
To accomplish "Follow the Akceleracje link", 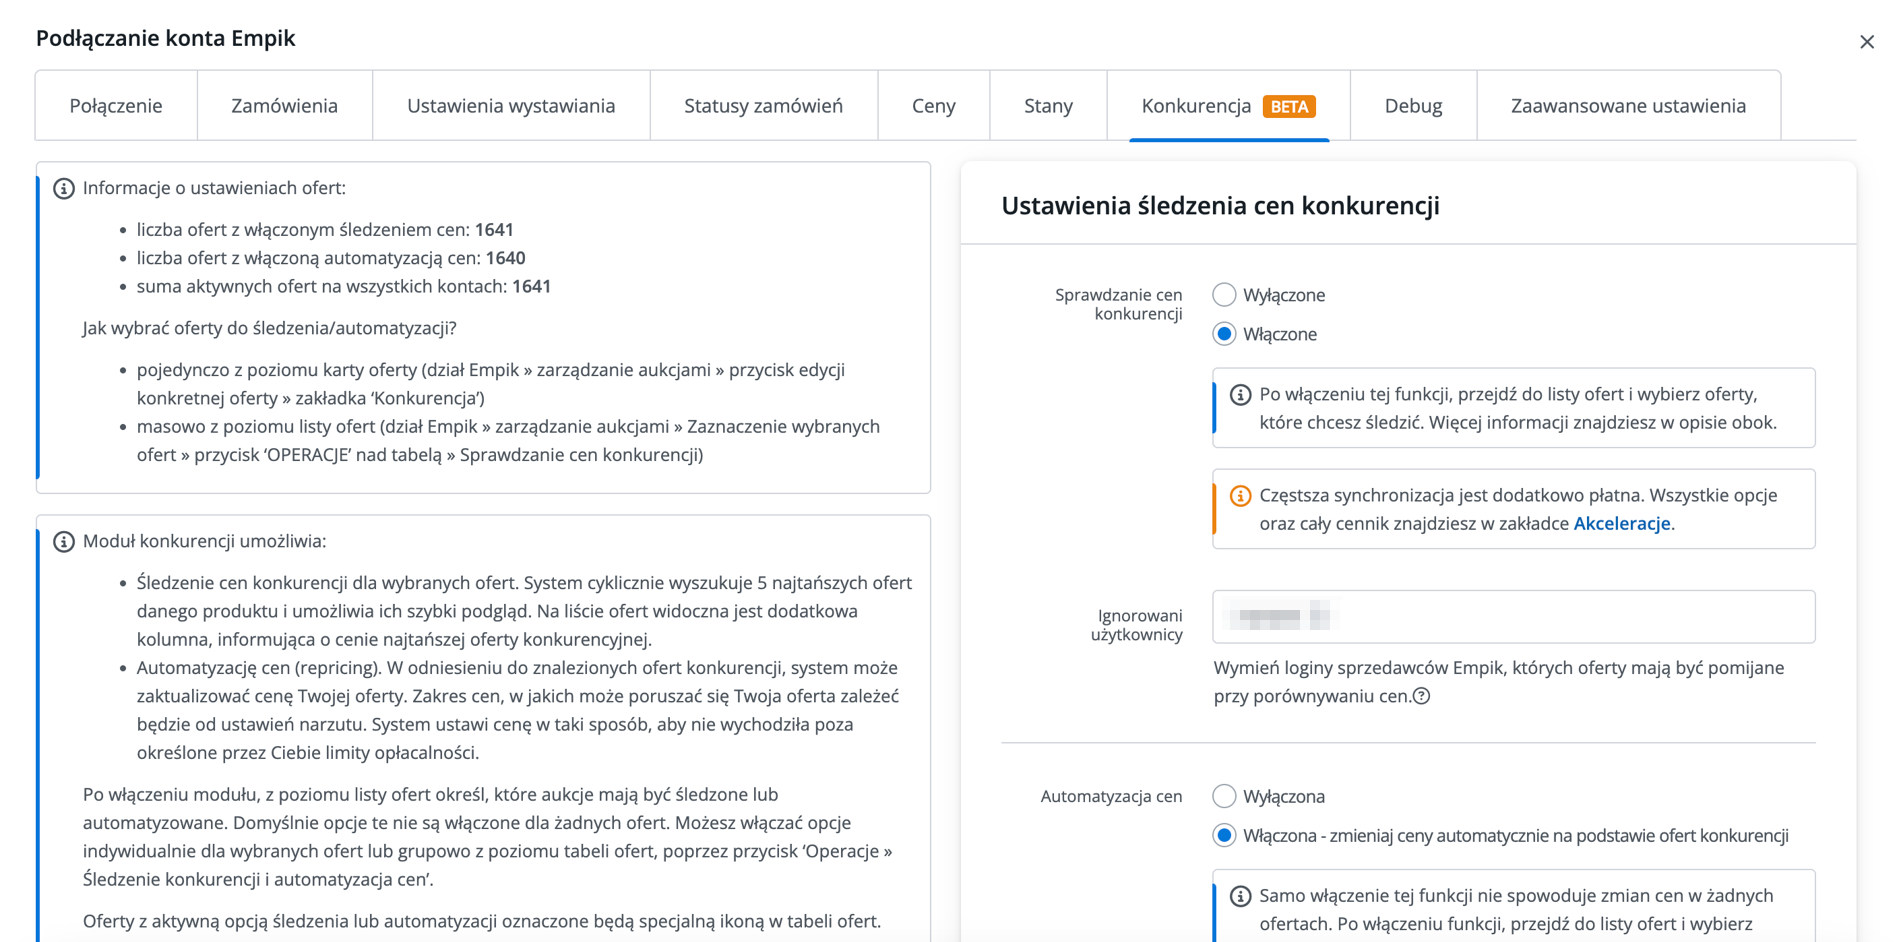I will tap(1622, 523).
